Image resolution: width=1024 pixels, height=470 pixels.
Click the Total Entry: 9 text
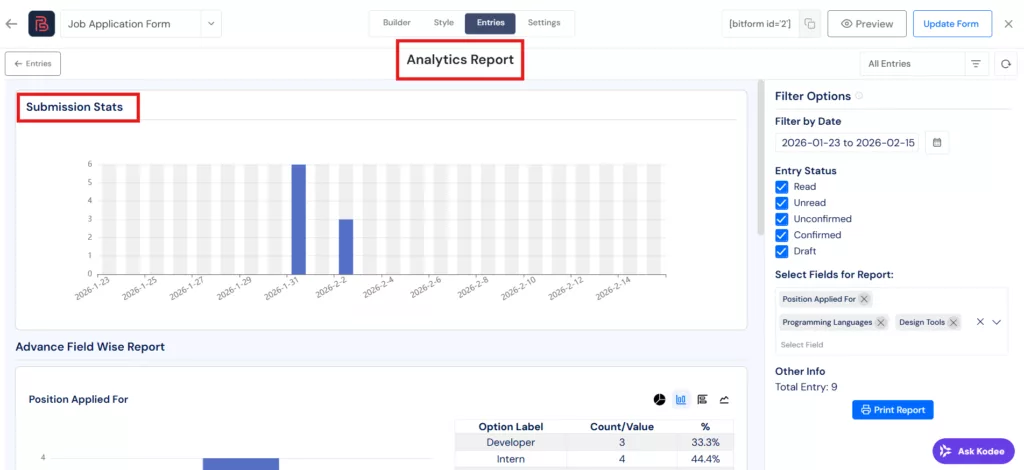click(806, 387)
